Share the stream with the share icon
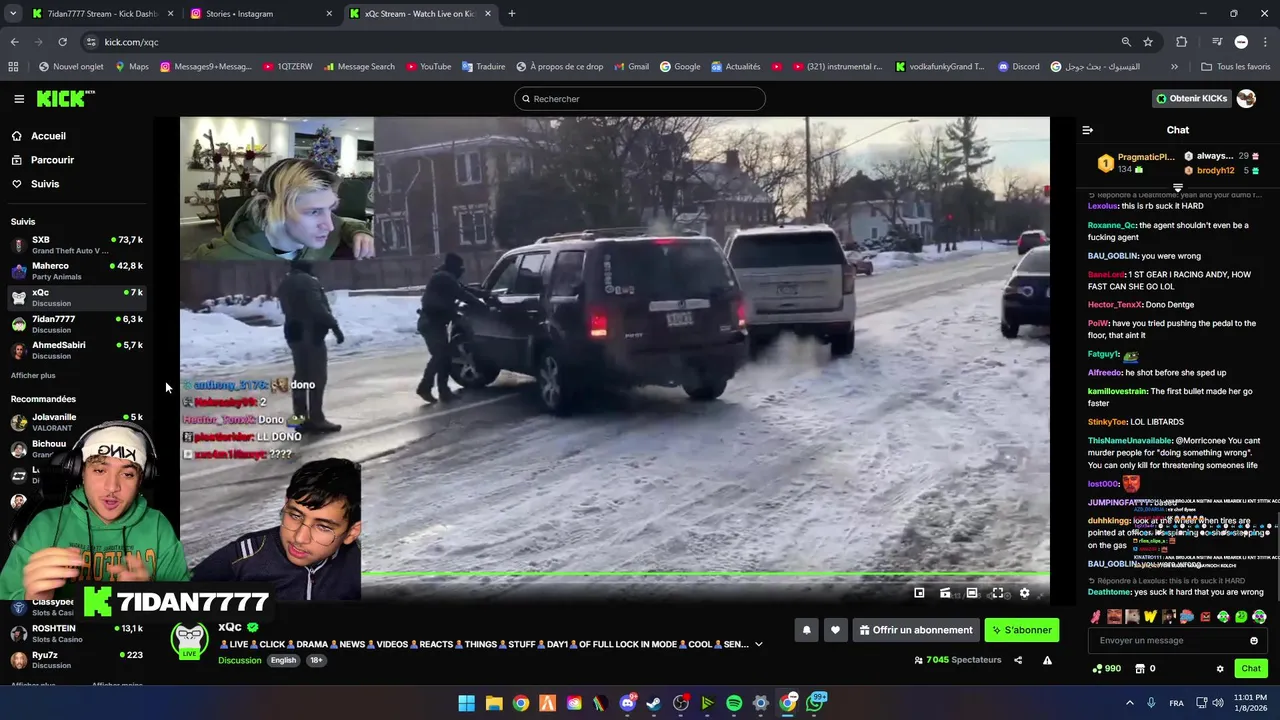This screenshot has height=720, width=1280. click(x=1018, y=660)
